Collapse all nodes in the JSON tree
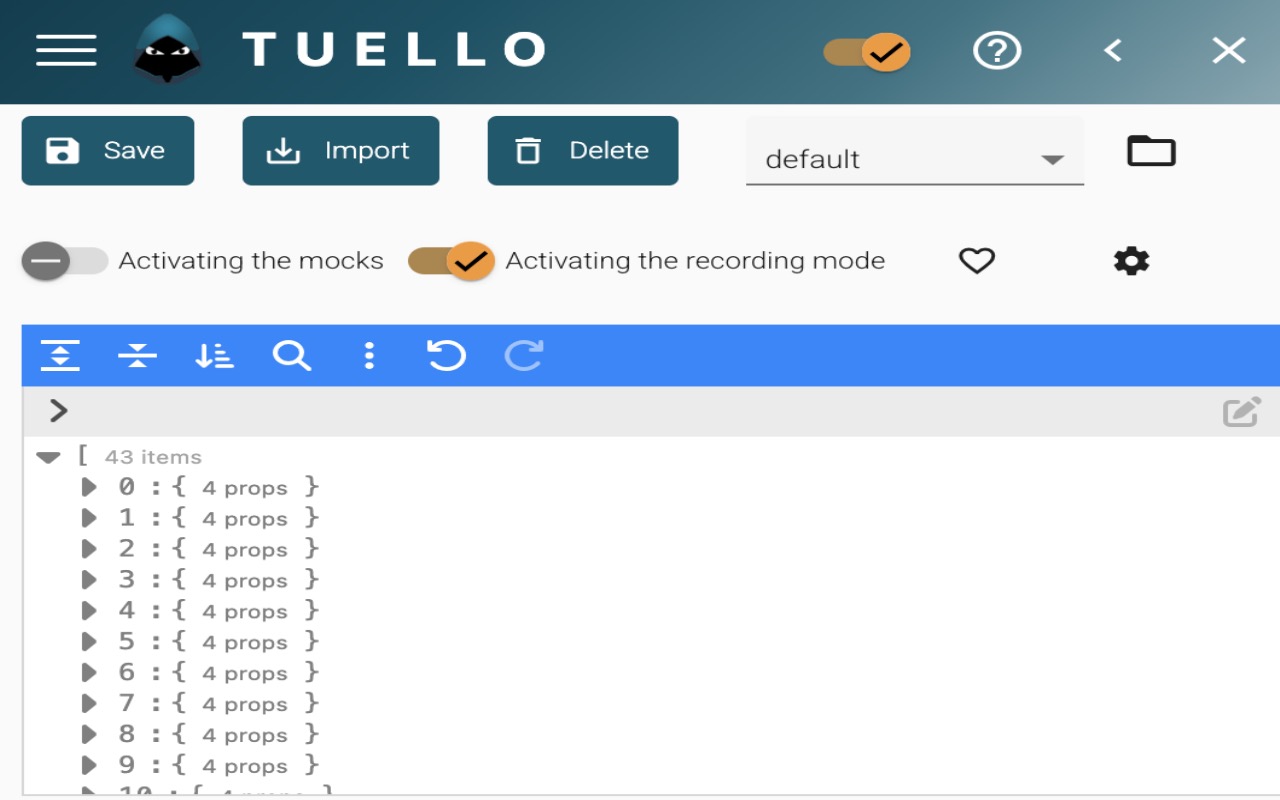Viewport: 1280px width, 800px height. coord(137,355)
